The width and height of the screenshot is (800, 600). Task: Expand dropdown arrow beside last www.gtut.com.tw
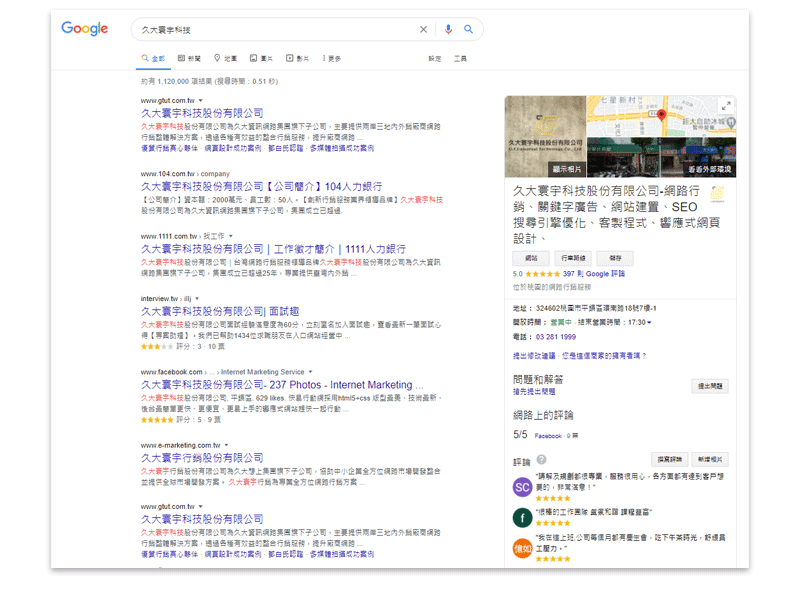pyautogui.click(x=201, y=507)
